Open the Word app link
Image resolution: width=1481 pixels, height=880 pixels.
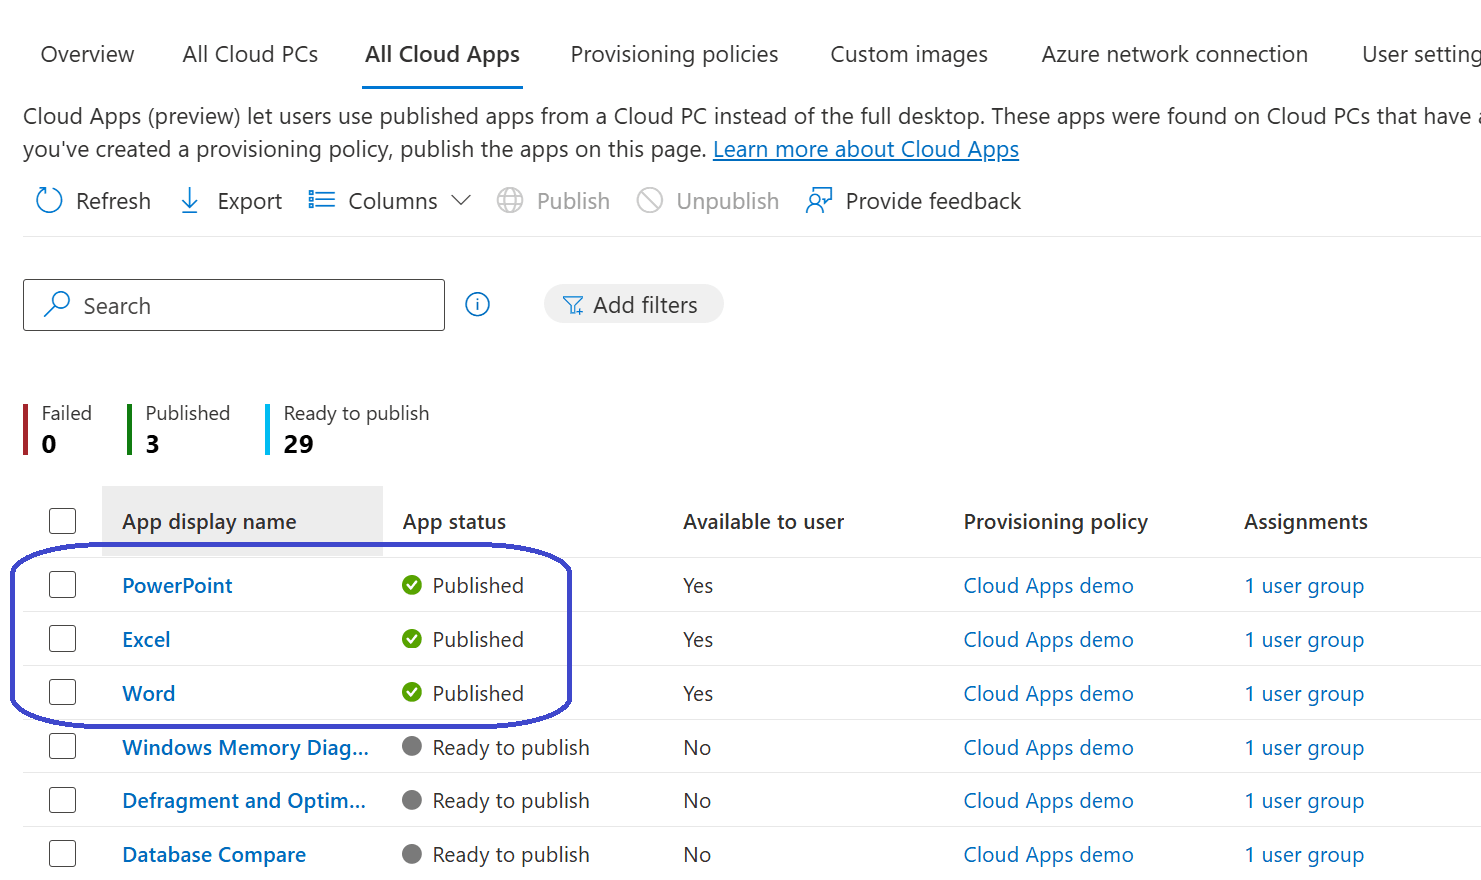point(149,694)
